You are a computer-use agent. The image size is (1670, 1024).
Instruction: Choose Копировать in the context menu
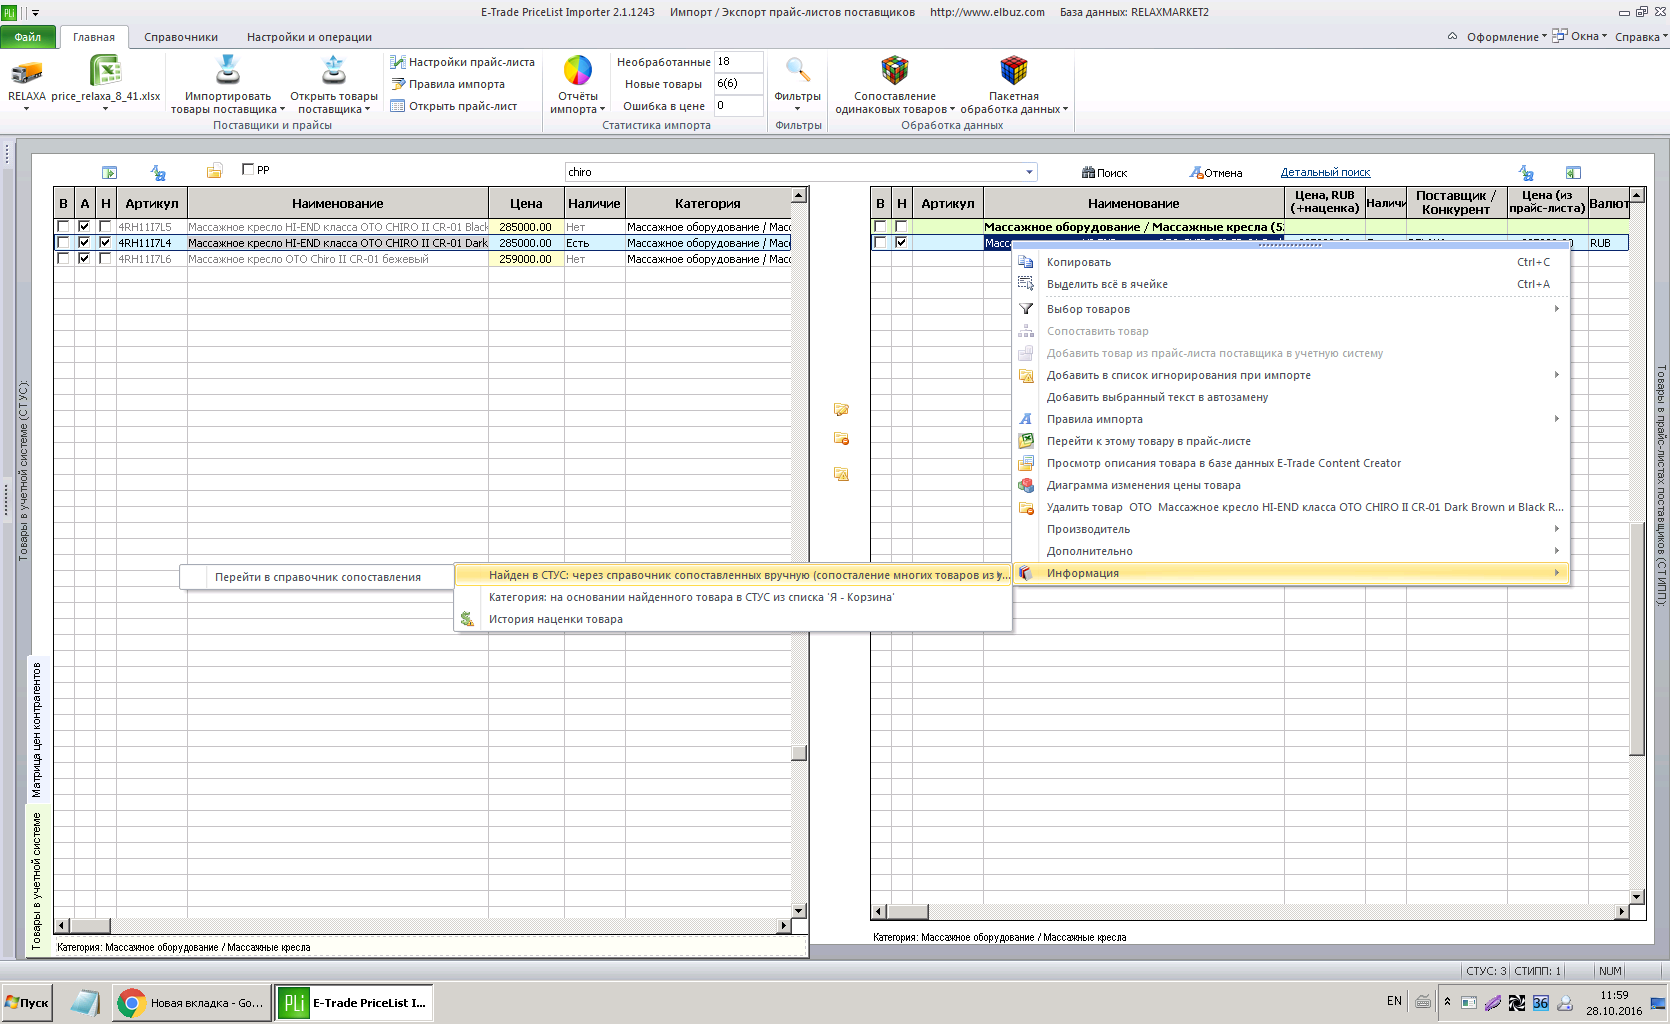[1290, 262]
